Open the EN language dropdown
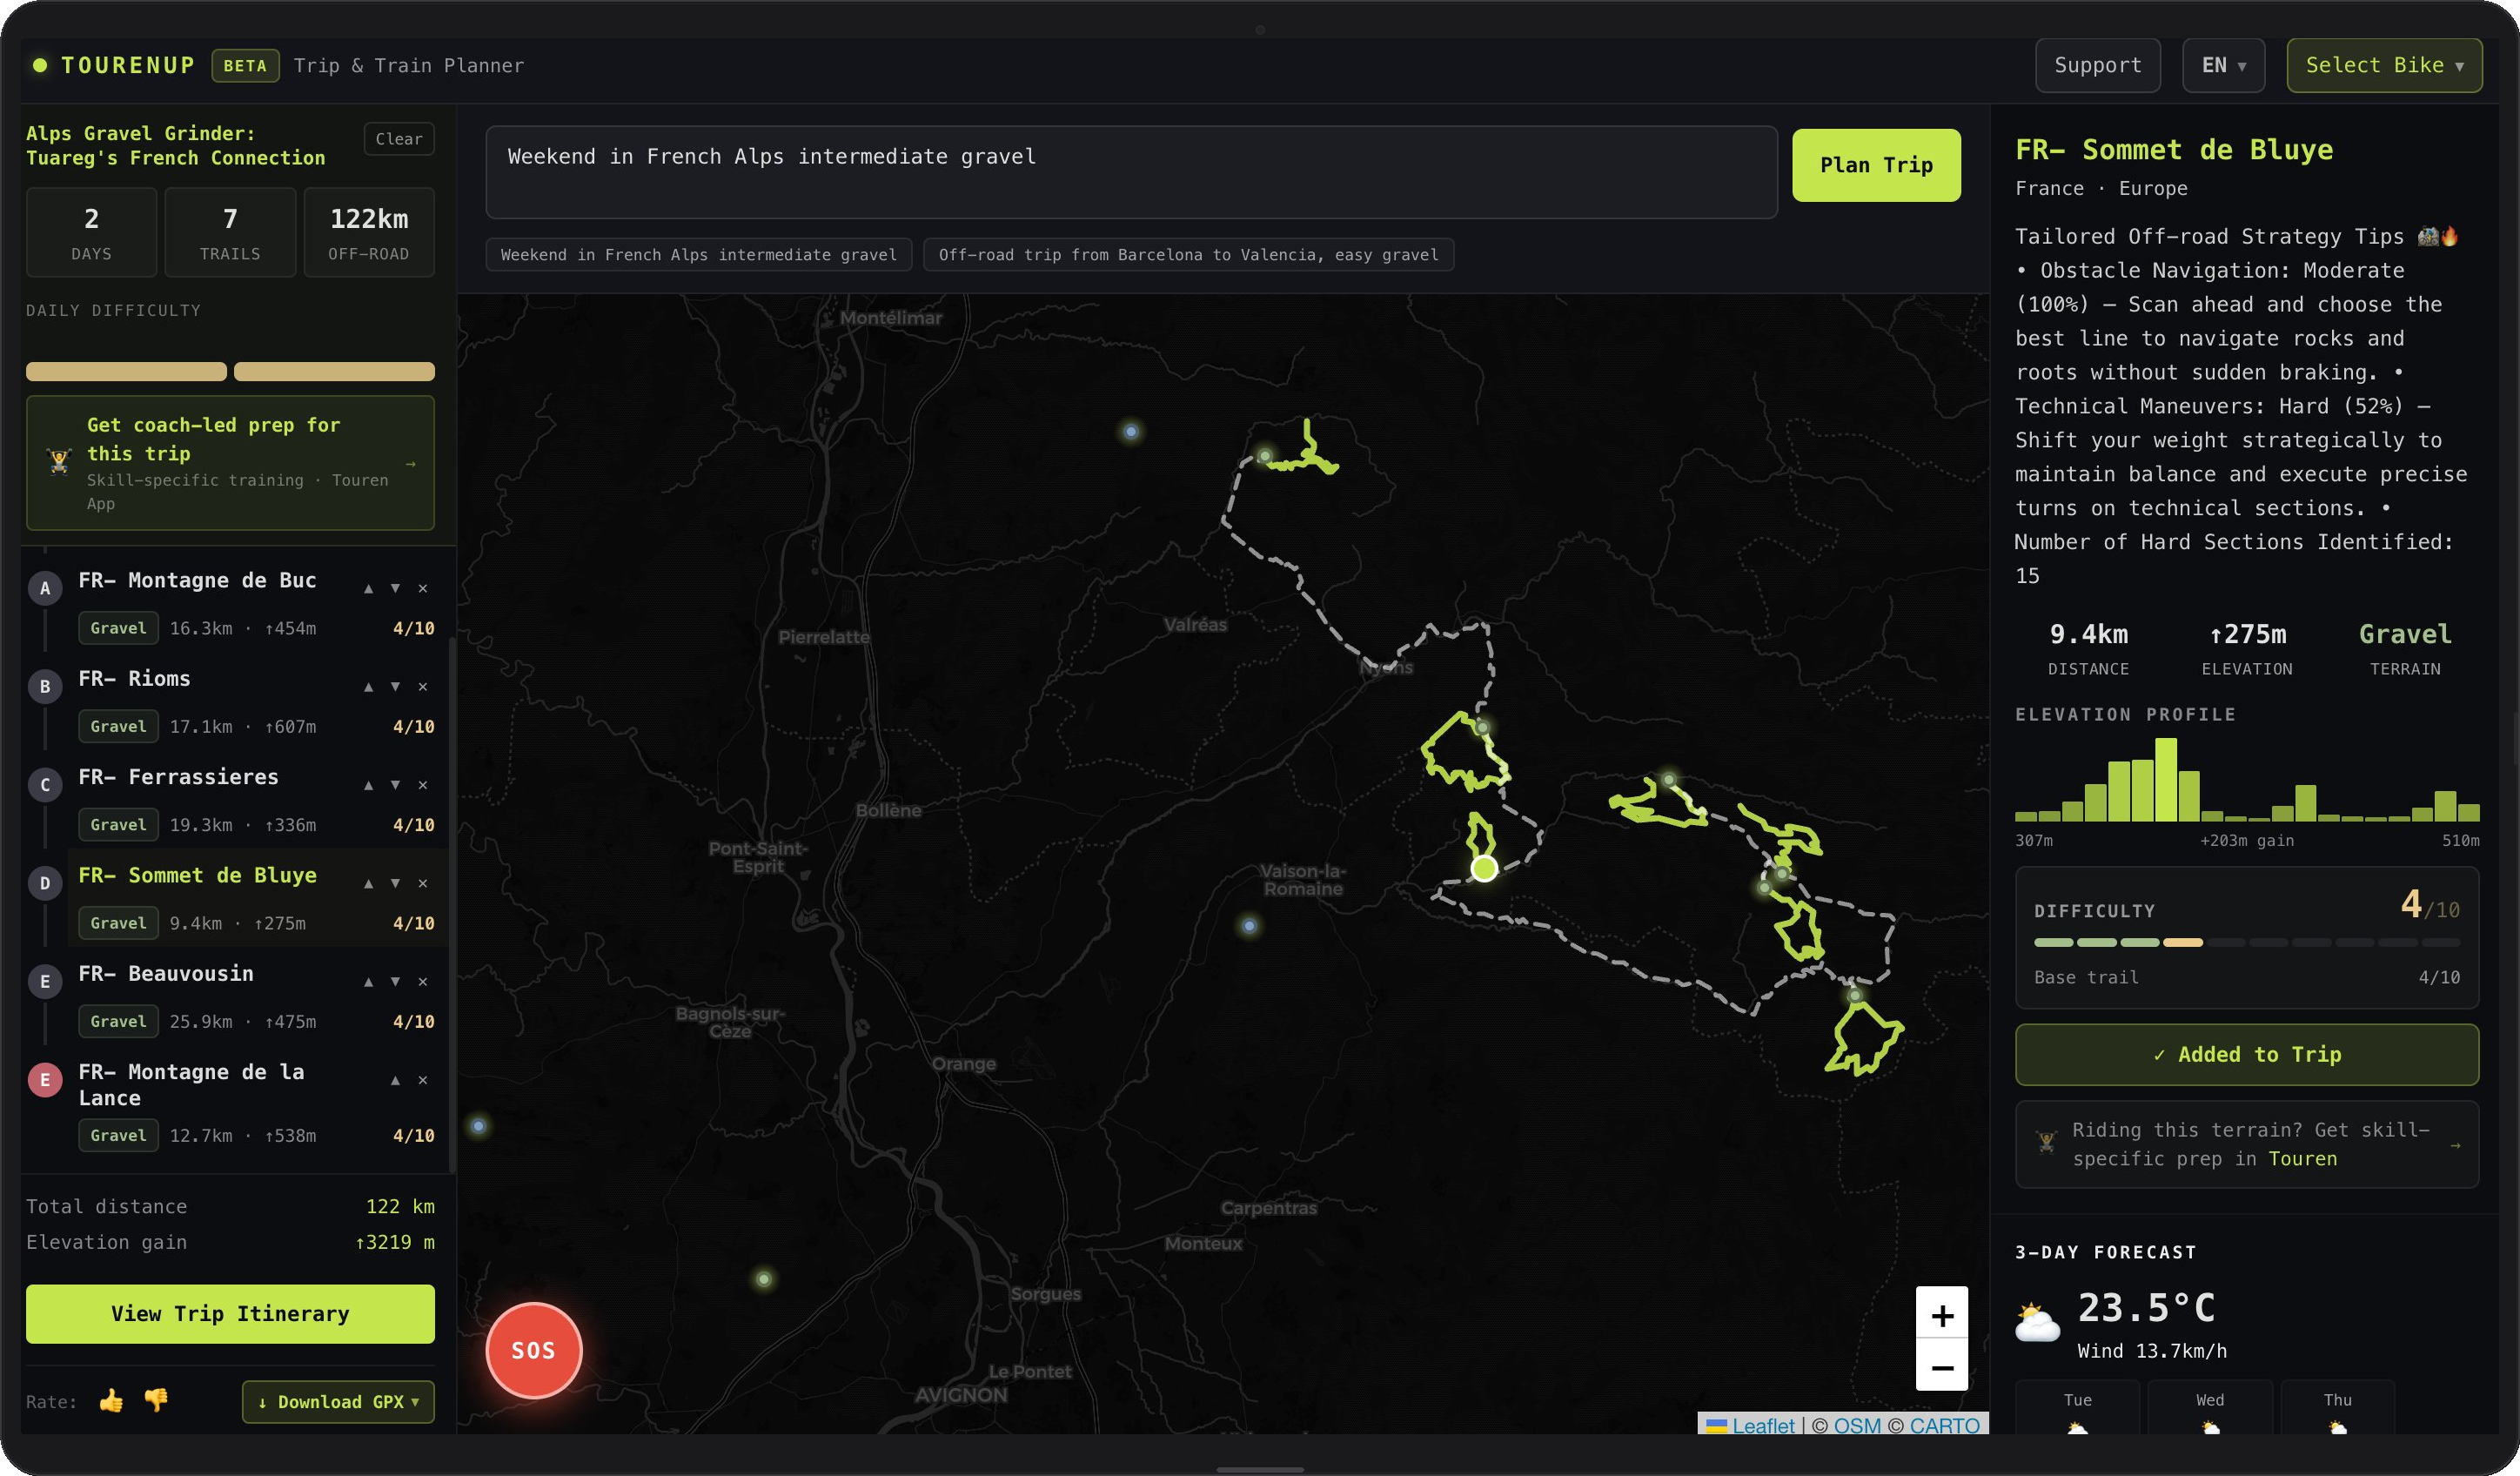This screenshot has width=2520, height=1476. click(2222, 65)
